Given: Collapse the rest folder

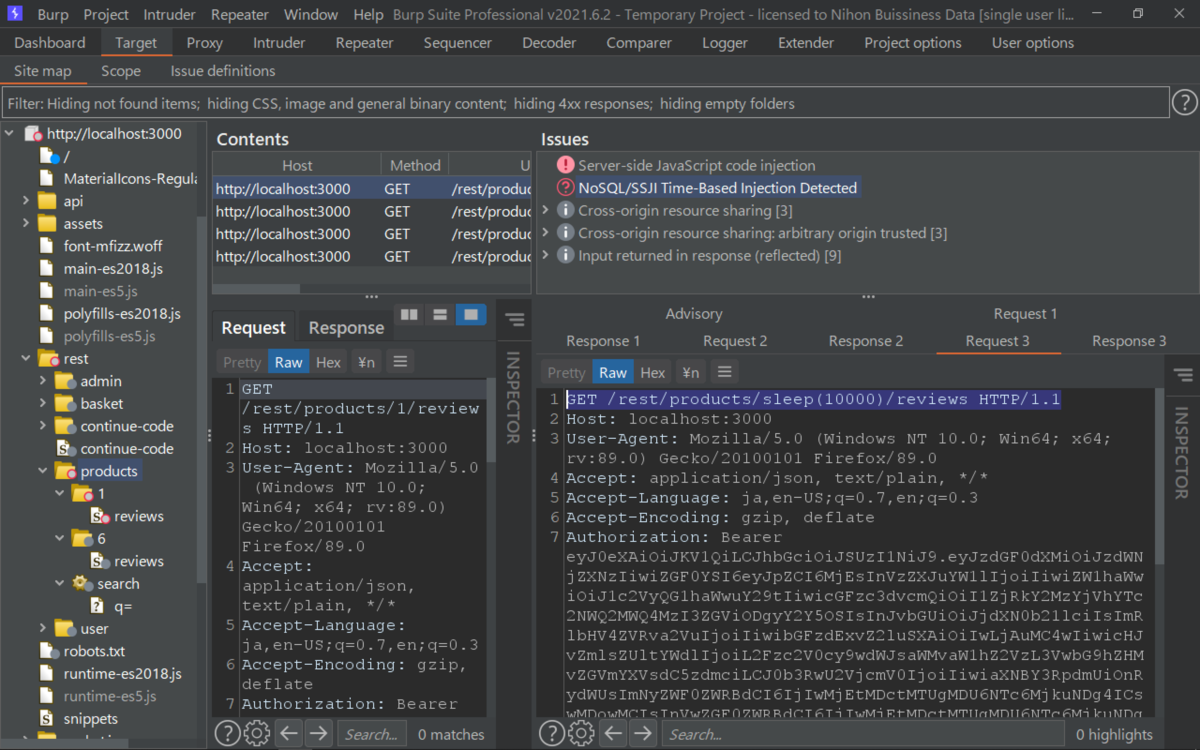Looking at the screenshot, I should (27, 358).
